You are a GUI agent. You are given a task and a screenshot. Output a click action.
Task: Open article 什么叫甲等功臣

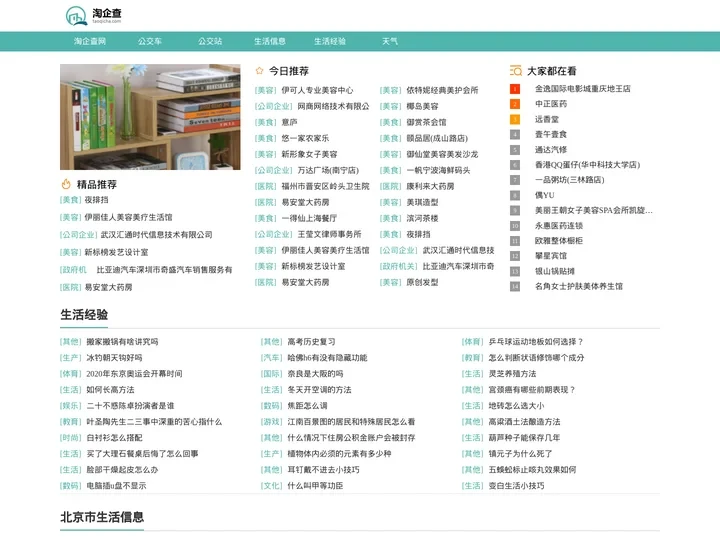[315, 486]
